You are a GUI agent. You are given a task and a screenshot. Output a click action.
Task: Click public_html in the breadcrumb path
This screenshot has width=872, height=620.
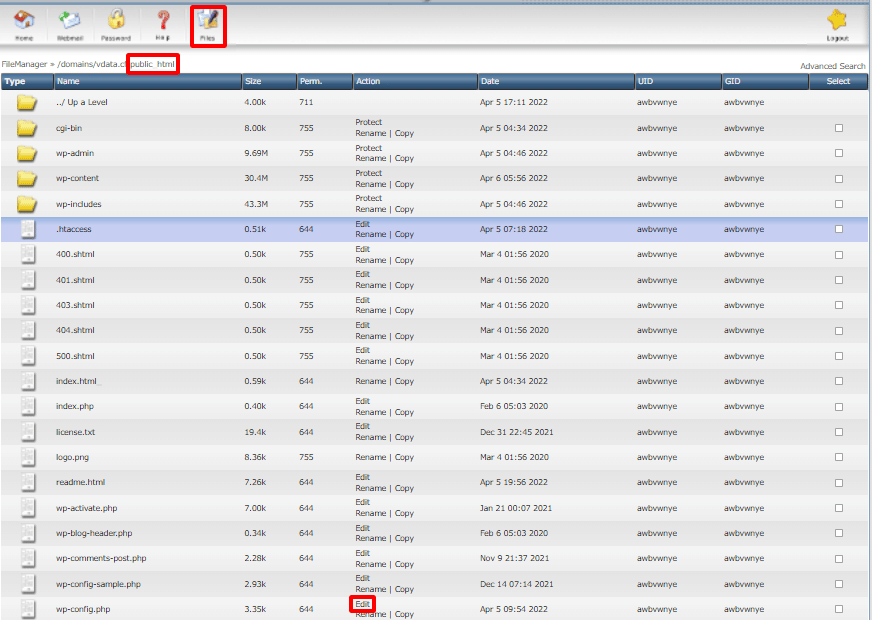point(153,64)
